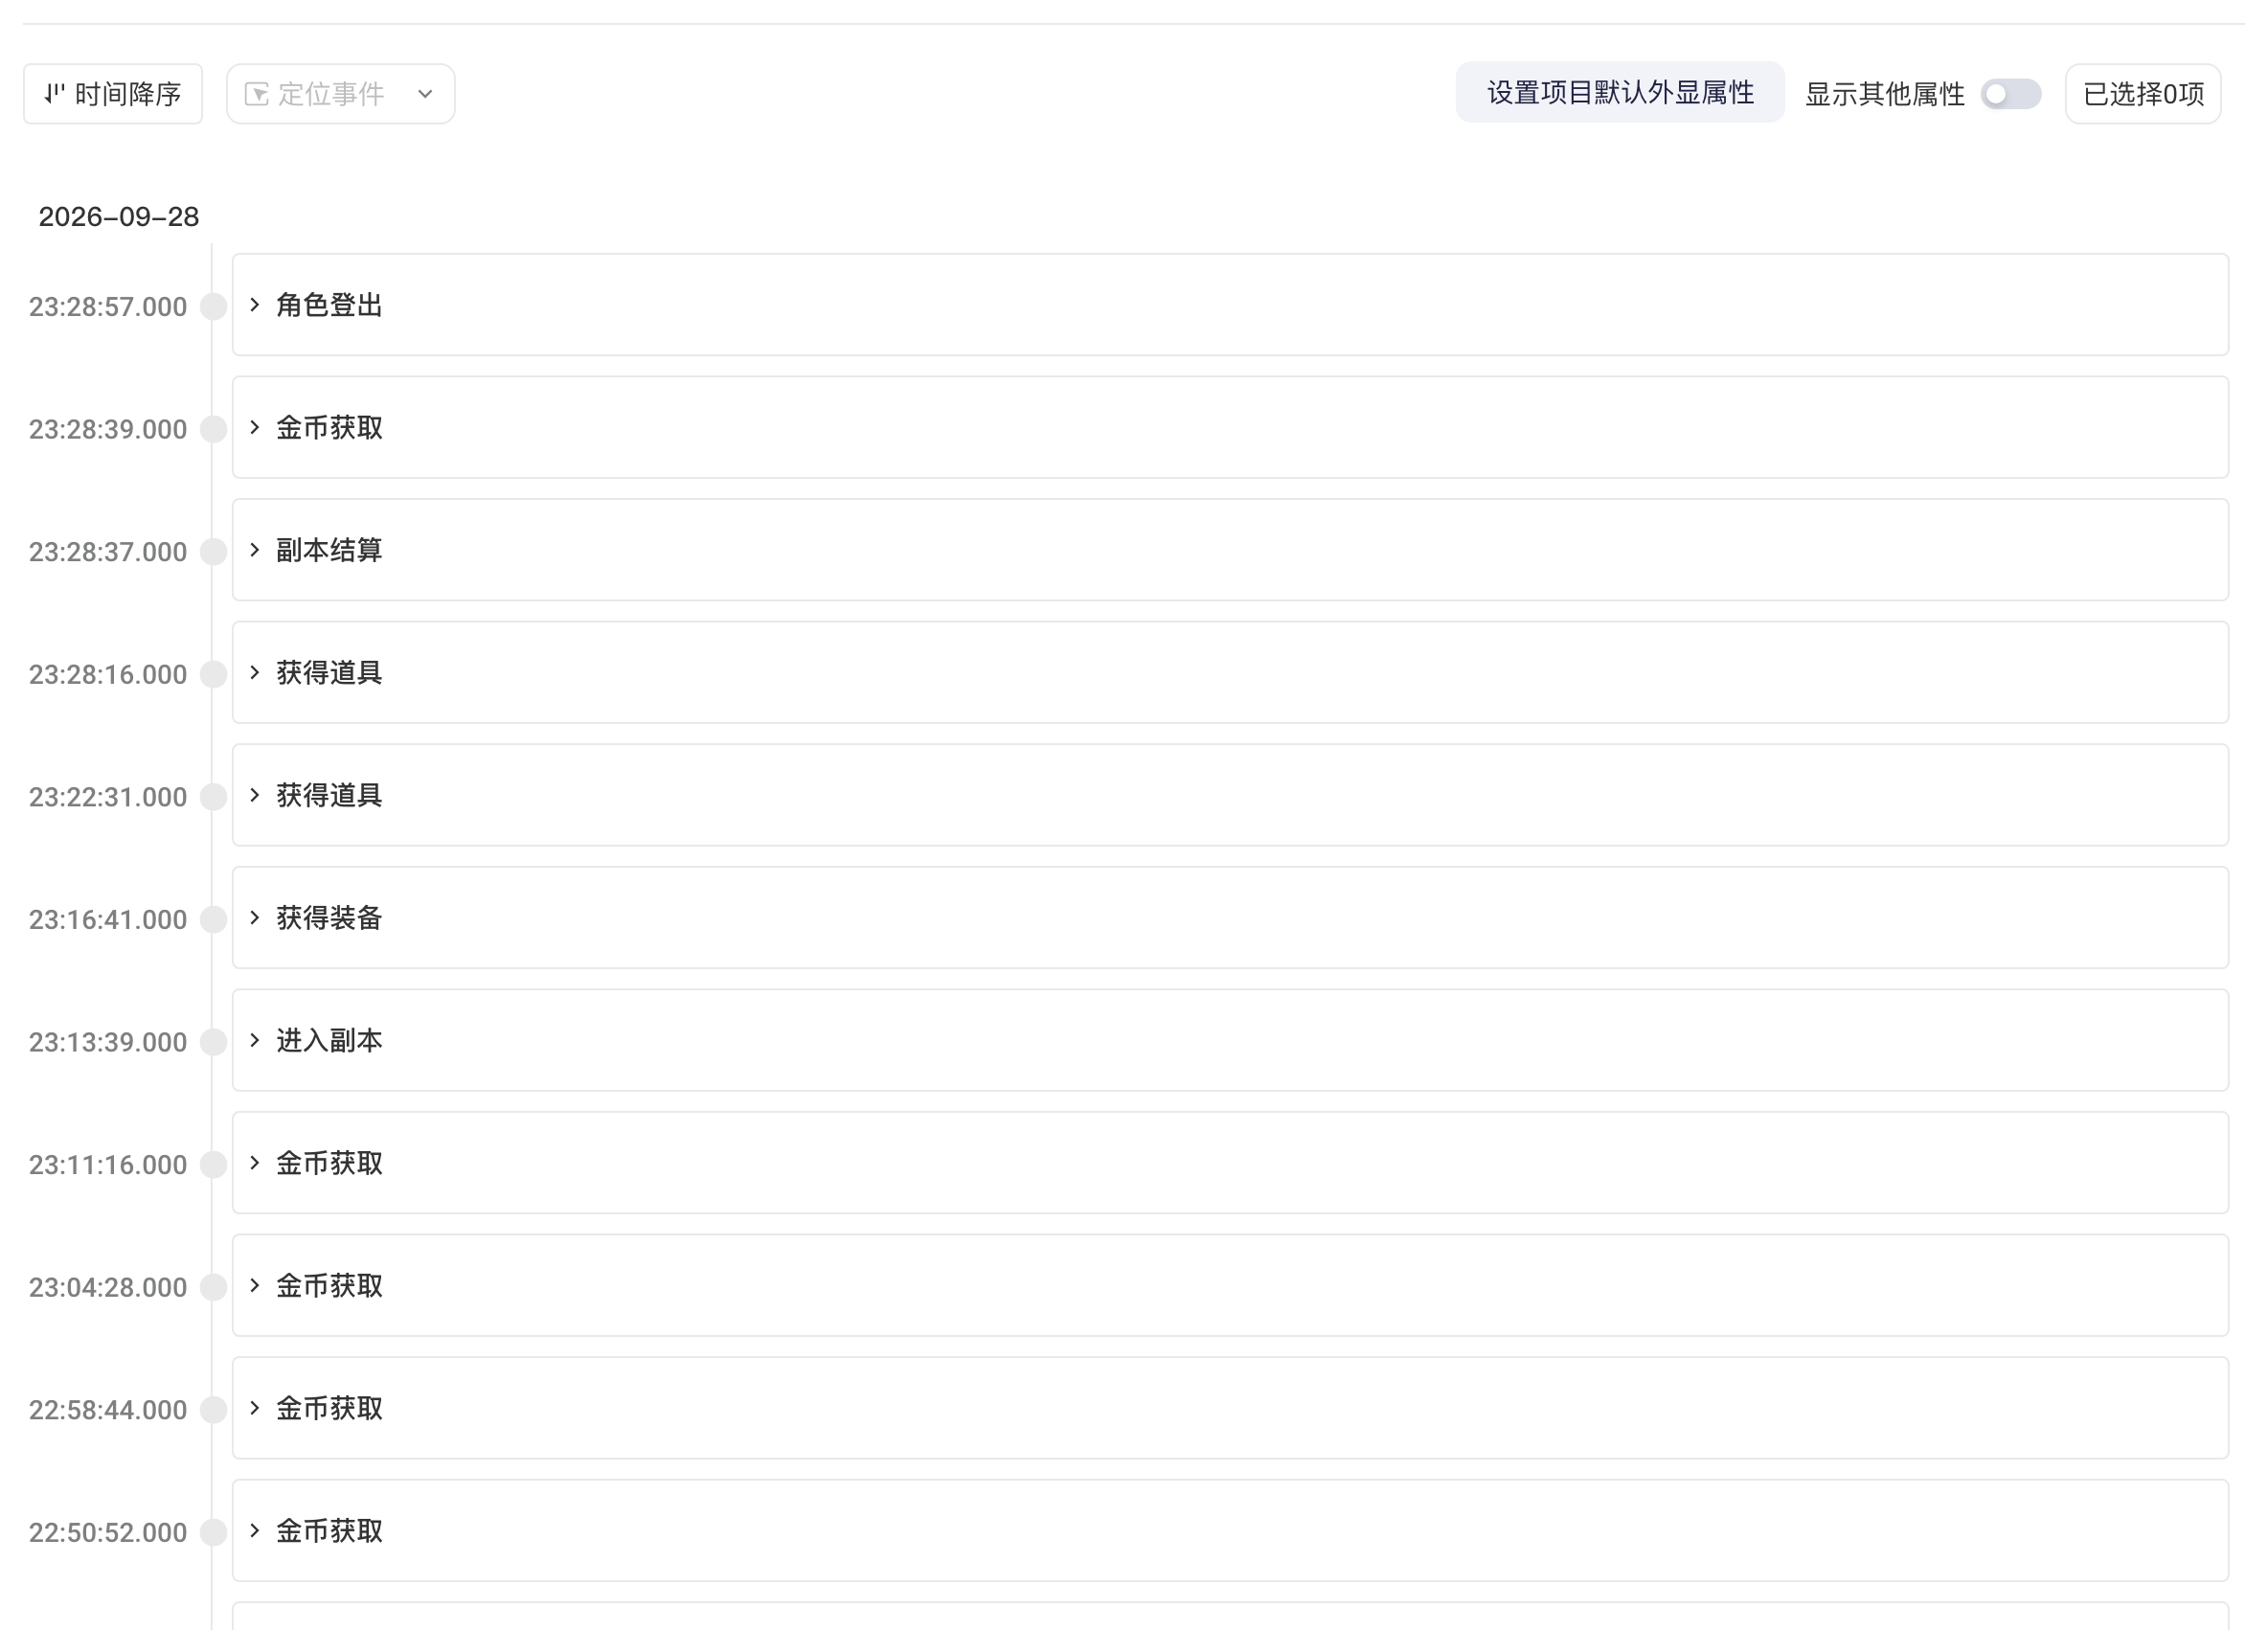Click the timestamp 23:22:31.000
Screen dimensions: 2268x1630
108,797
